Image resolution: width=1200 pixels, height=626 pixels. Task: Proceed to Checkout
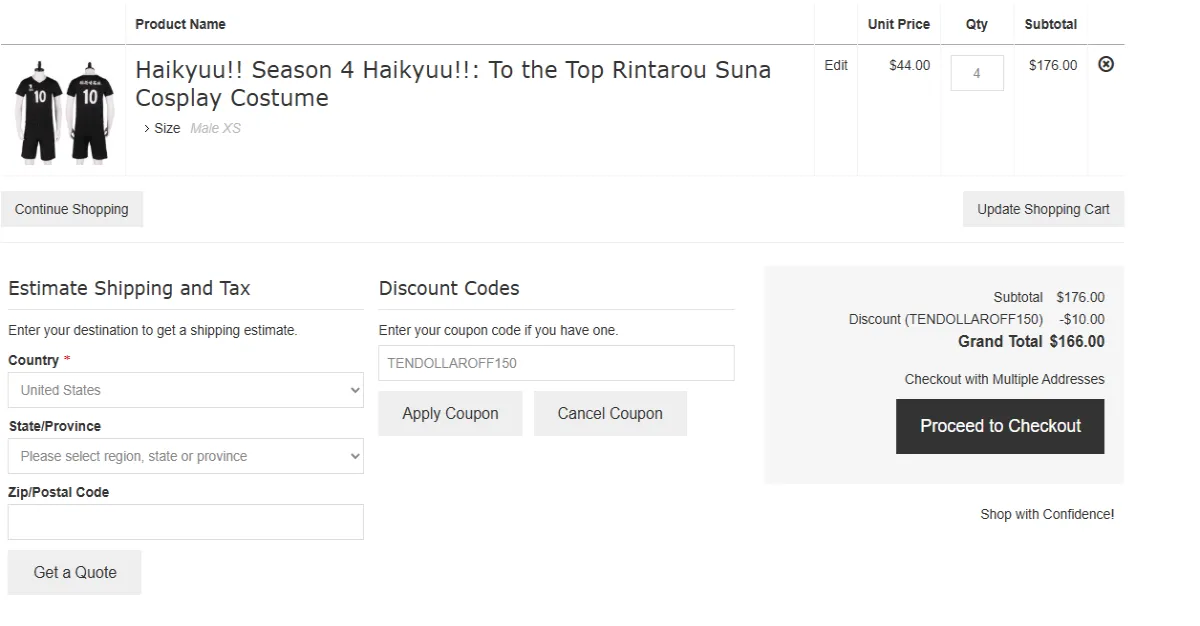point(1000,426)
